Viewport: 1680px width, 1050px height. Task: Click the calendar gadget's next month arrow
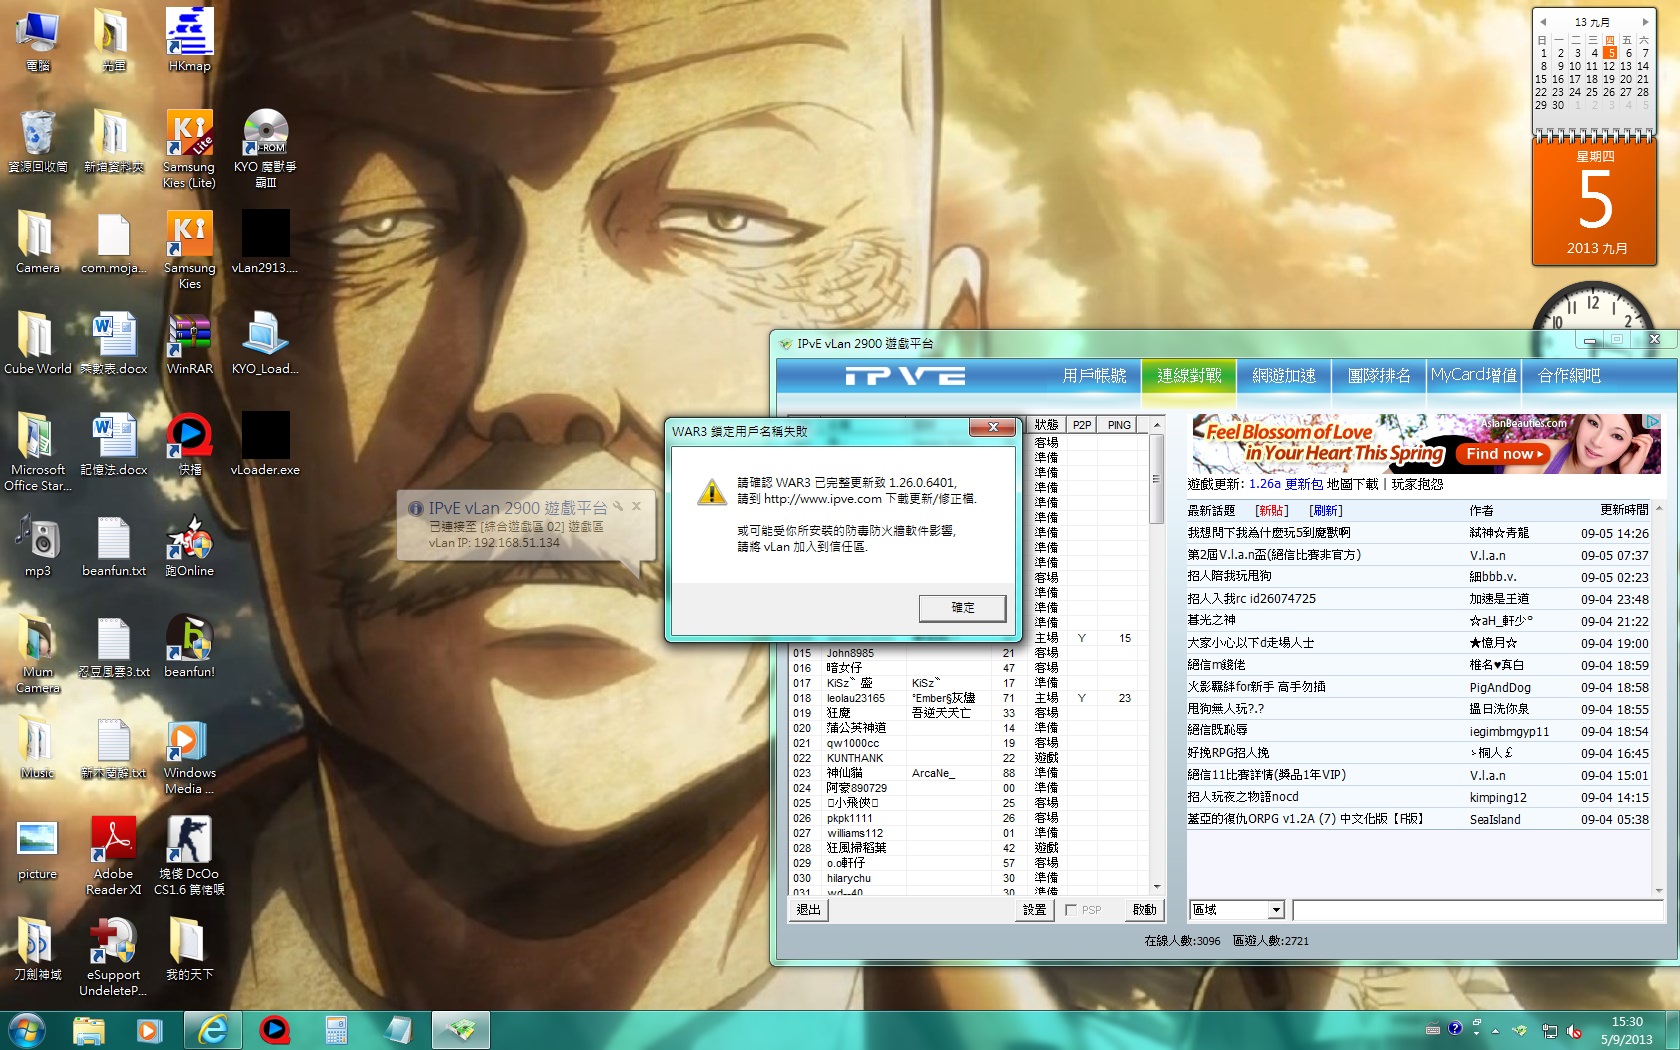coord(1645,22)
